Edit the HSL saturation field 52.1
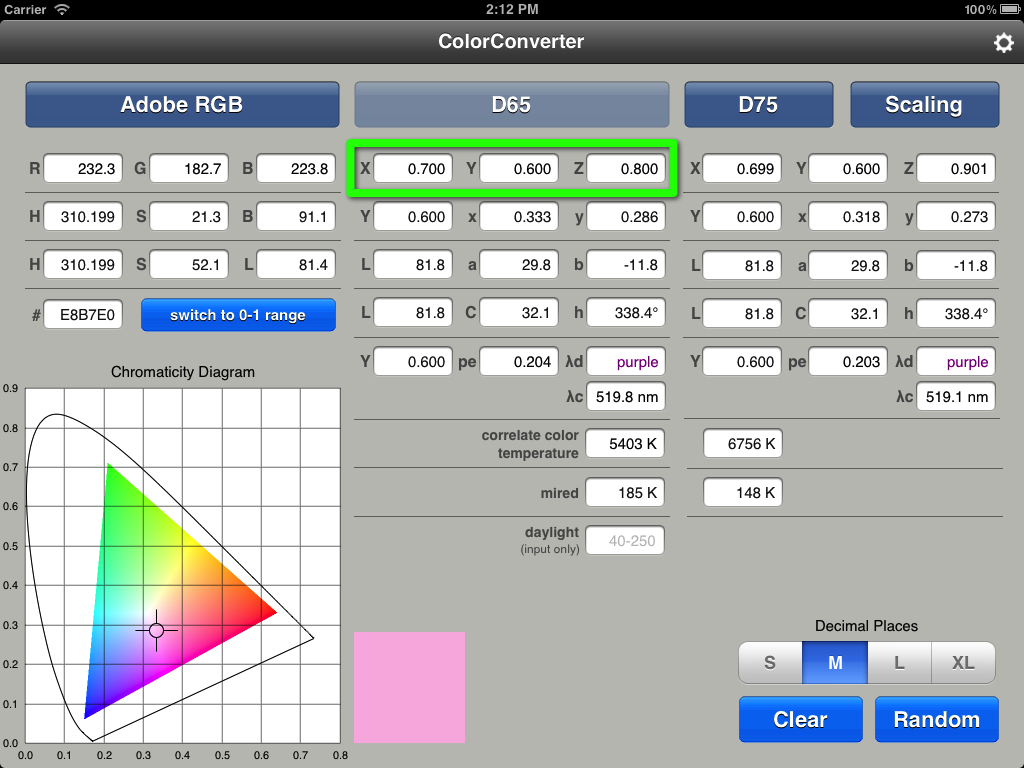The image size is (1024, 768). [189, 264]
